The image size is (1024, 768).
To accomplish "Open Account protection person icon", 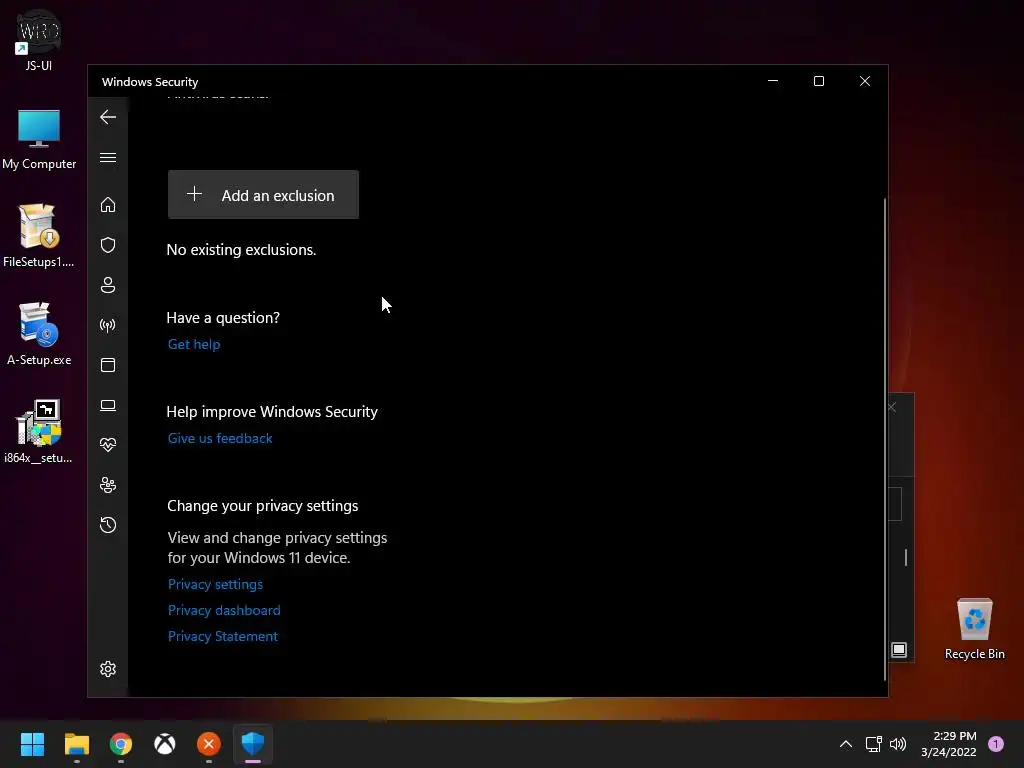I will click(x=108, y=285).
